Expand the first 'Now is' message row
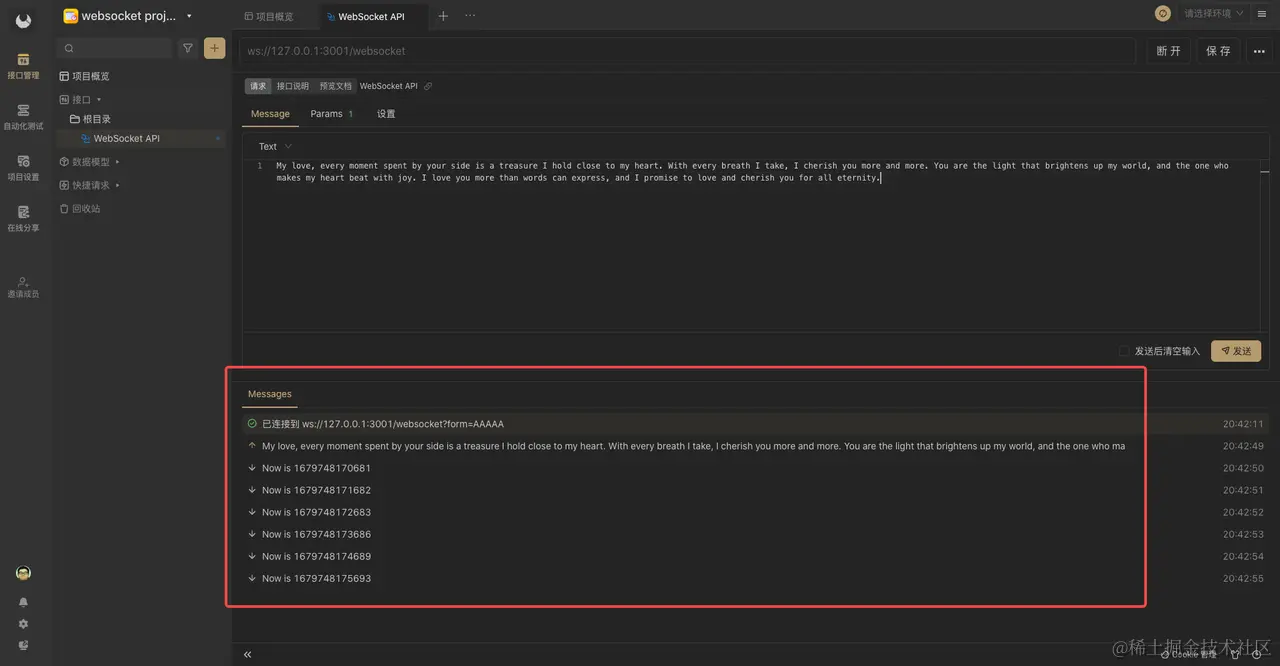1280x666 pixels. pos(251,468)
